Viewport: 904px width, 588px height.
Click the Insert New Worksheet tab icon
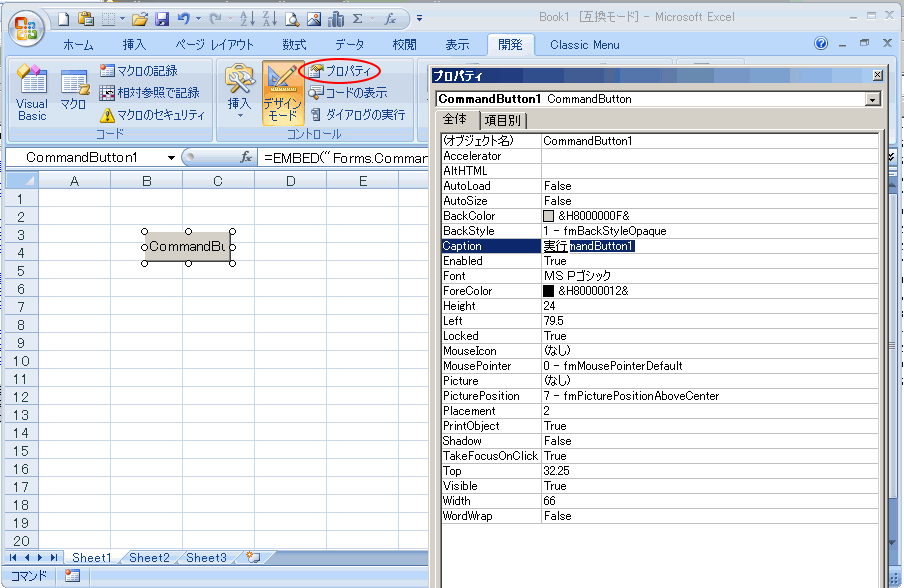(x=252, y=558)
